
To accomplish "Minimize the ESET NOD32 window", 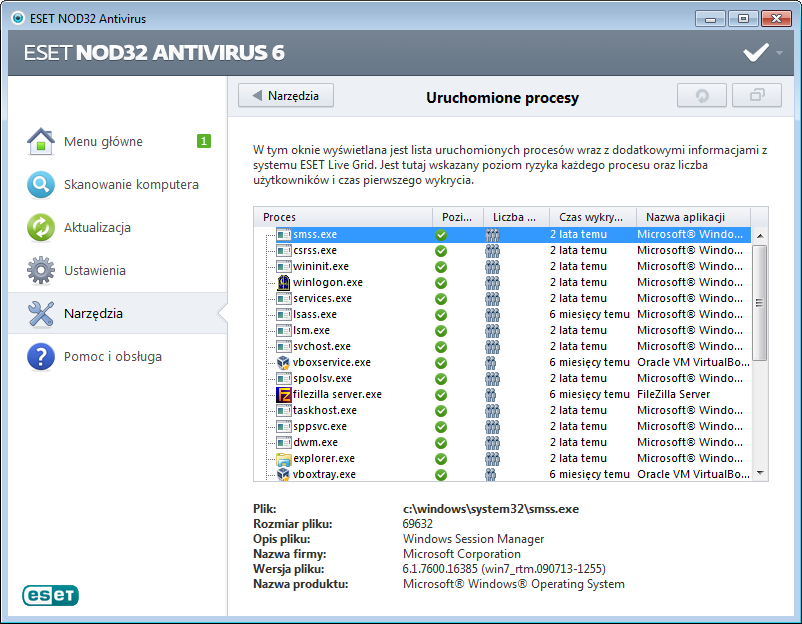I will coord(710,18).
